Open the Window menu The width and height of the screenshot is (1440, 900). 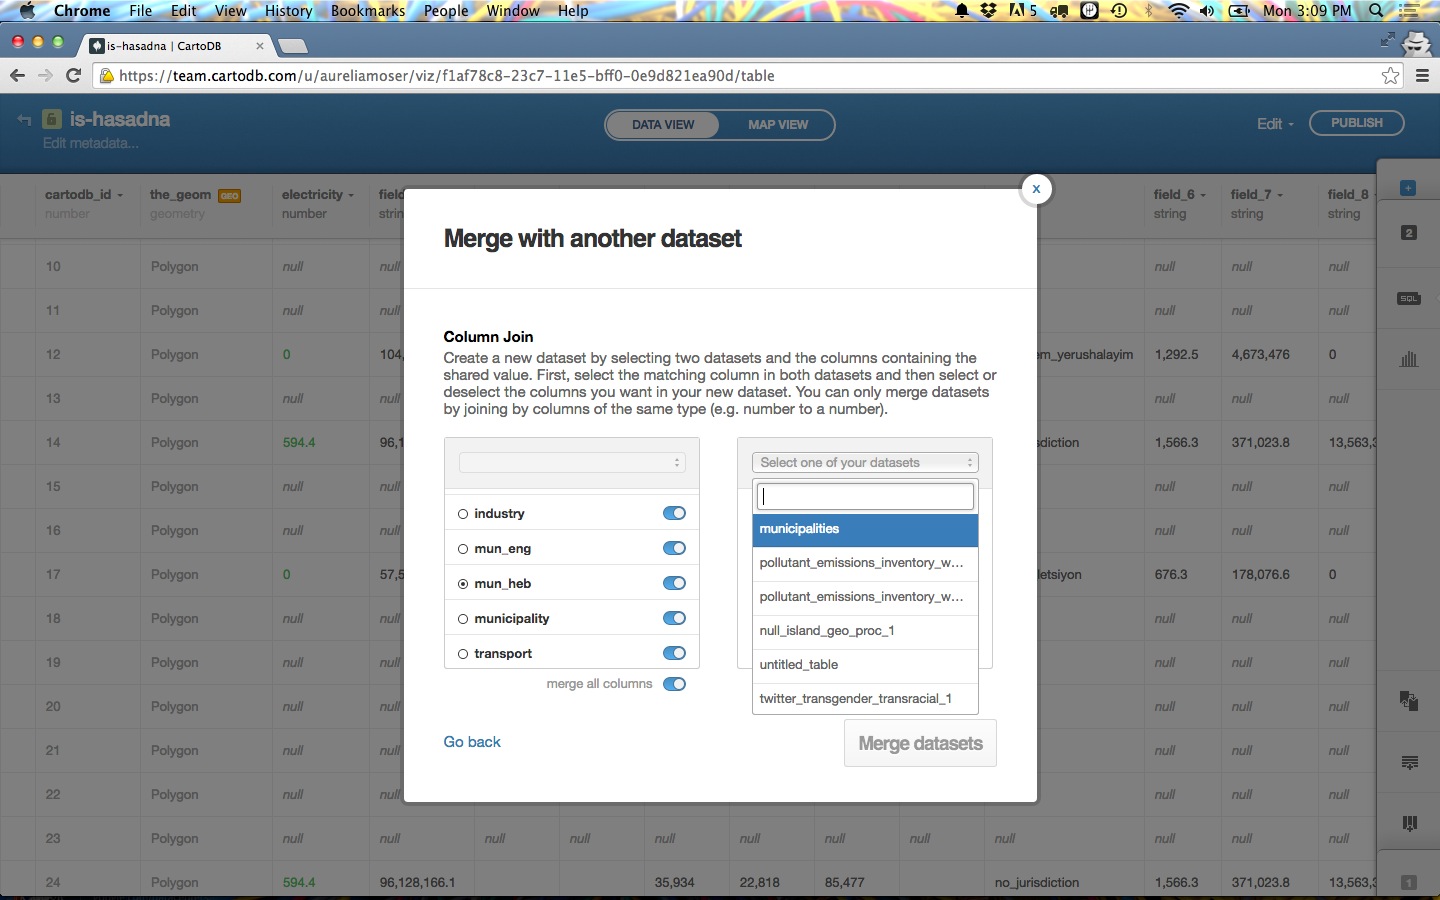(x=513, y=11)
